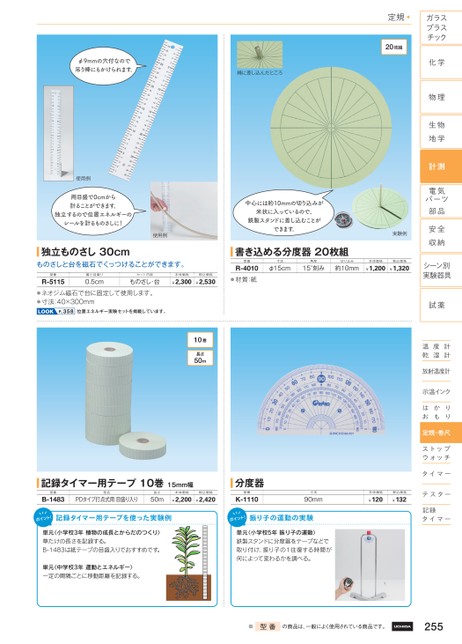
Task: Click model number R-4010 in table
Action: (247, 268)
